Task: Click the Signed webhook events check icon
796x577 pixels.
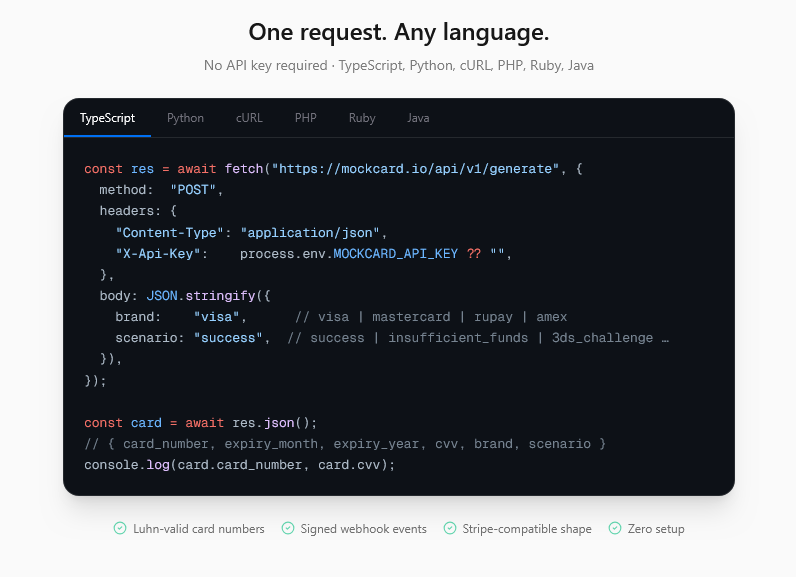Action: pos(288,528)
